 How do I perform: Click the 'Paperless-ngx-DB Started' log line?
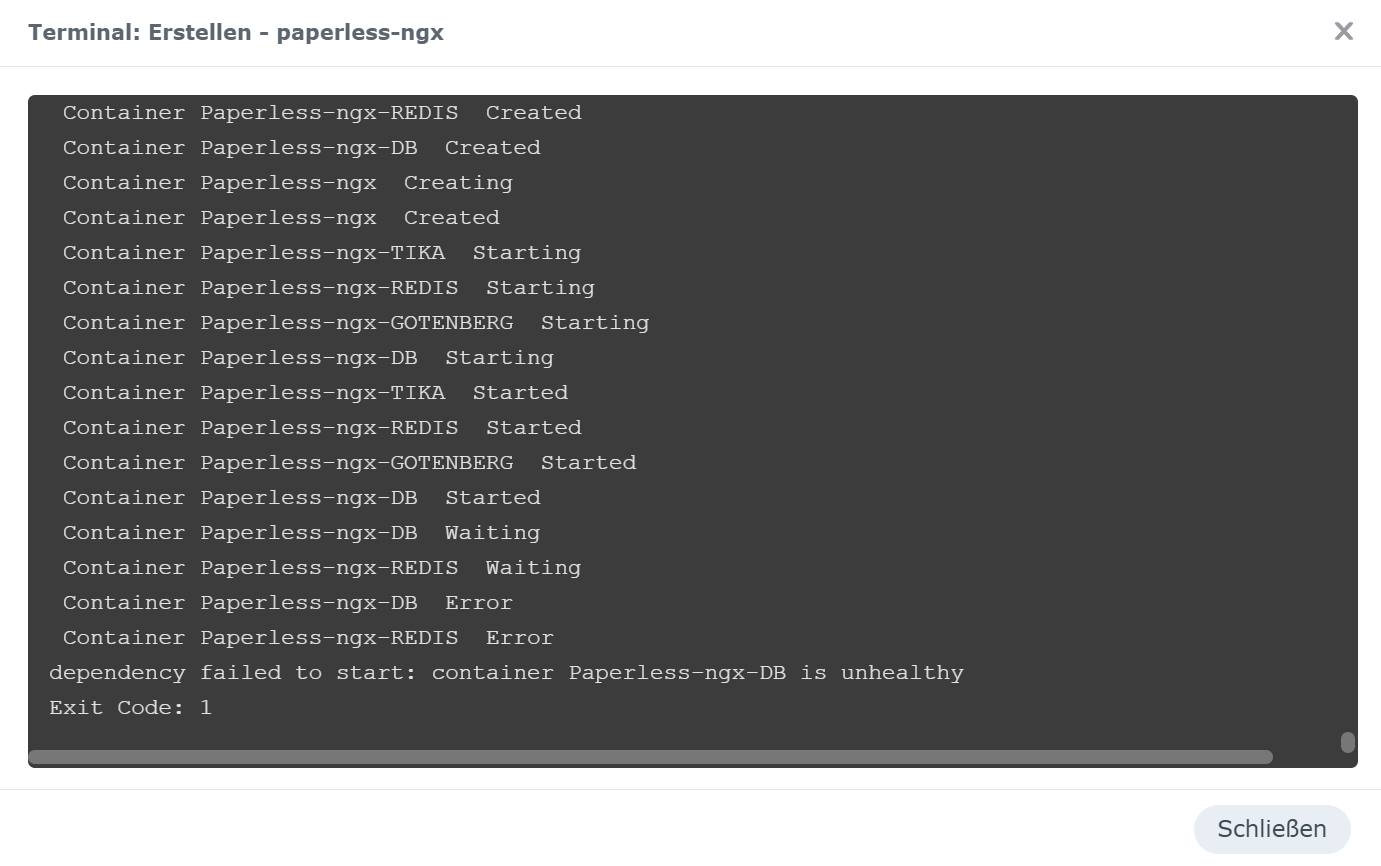click(301, 498)
